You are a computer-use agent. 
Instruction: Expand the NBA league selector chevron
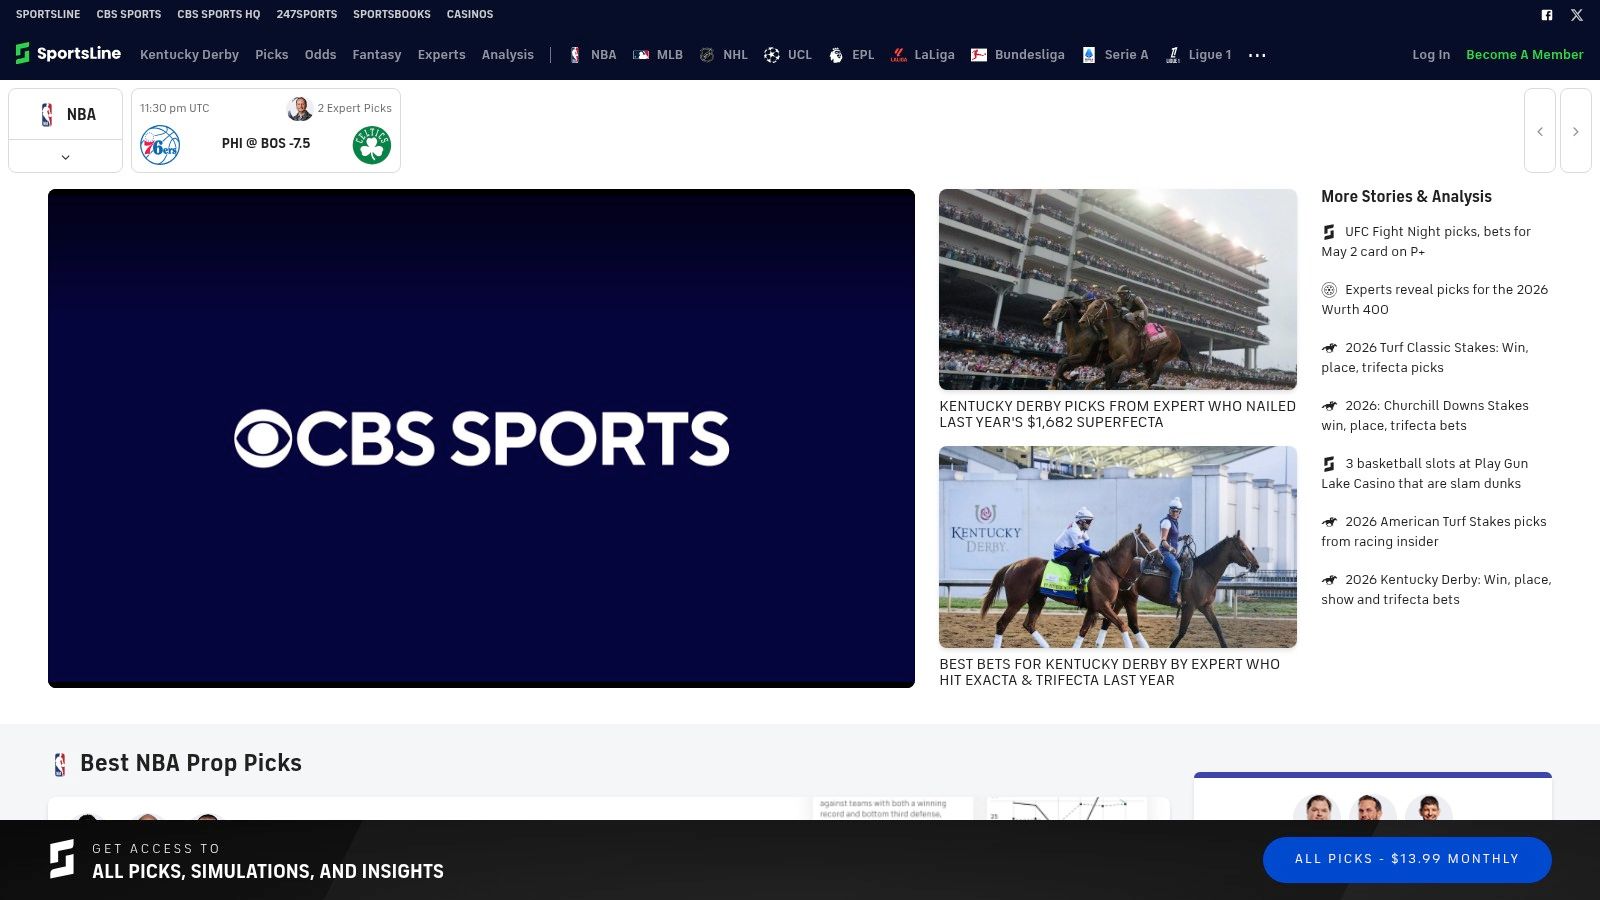[66, 157]
